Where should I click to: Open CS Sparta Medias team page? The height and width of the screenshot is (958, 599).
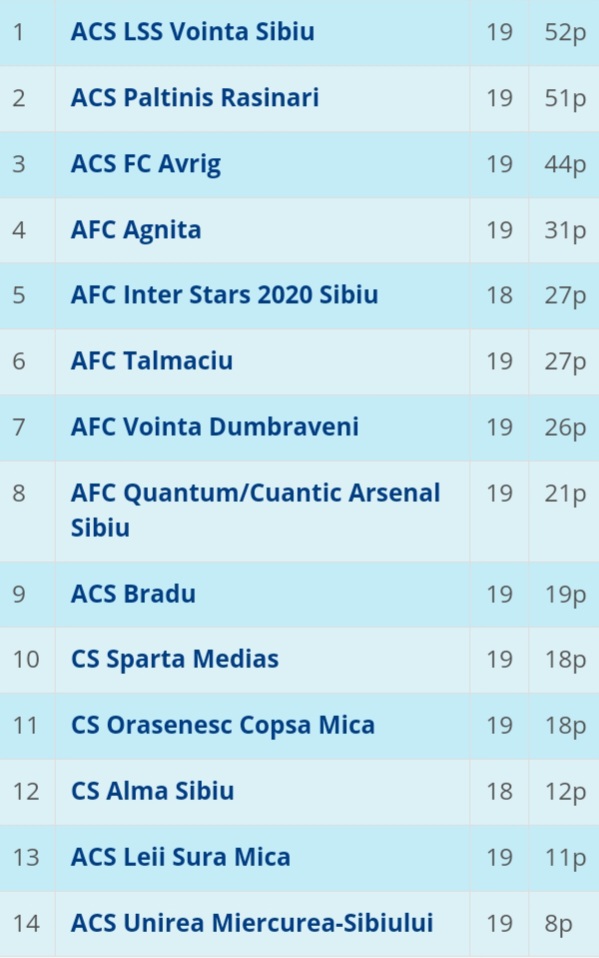pyautogui.click(x=175, y=659)
